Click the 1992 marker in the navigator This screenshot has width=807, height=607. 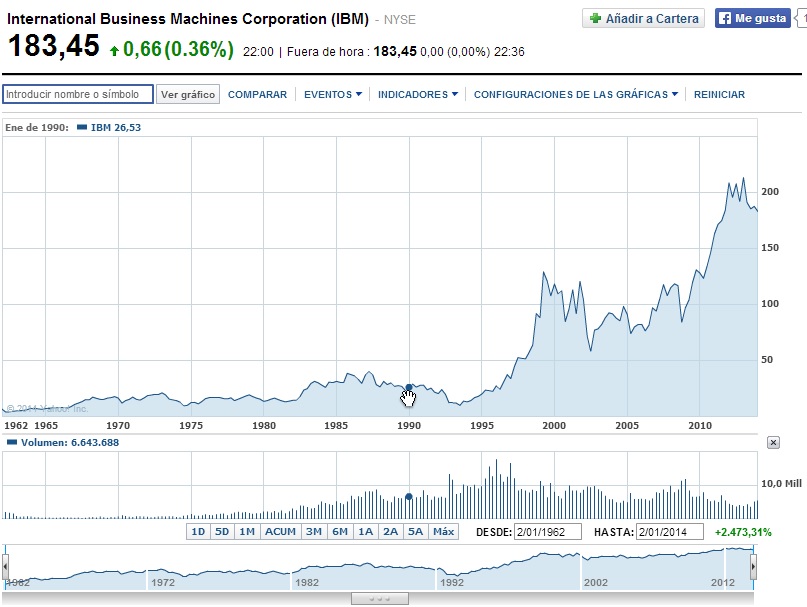[451, 582]
